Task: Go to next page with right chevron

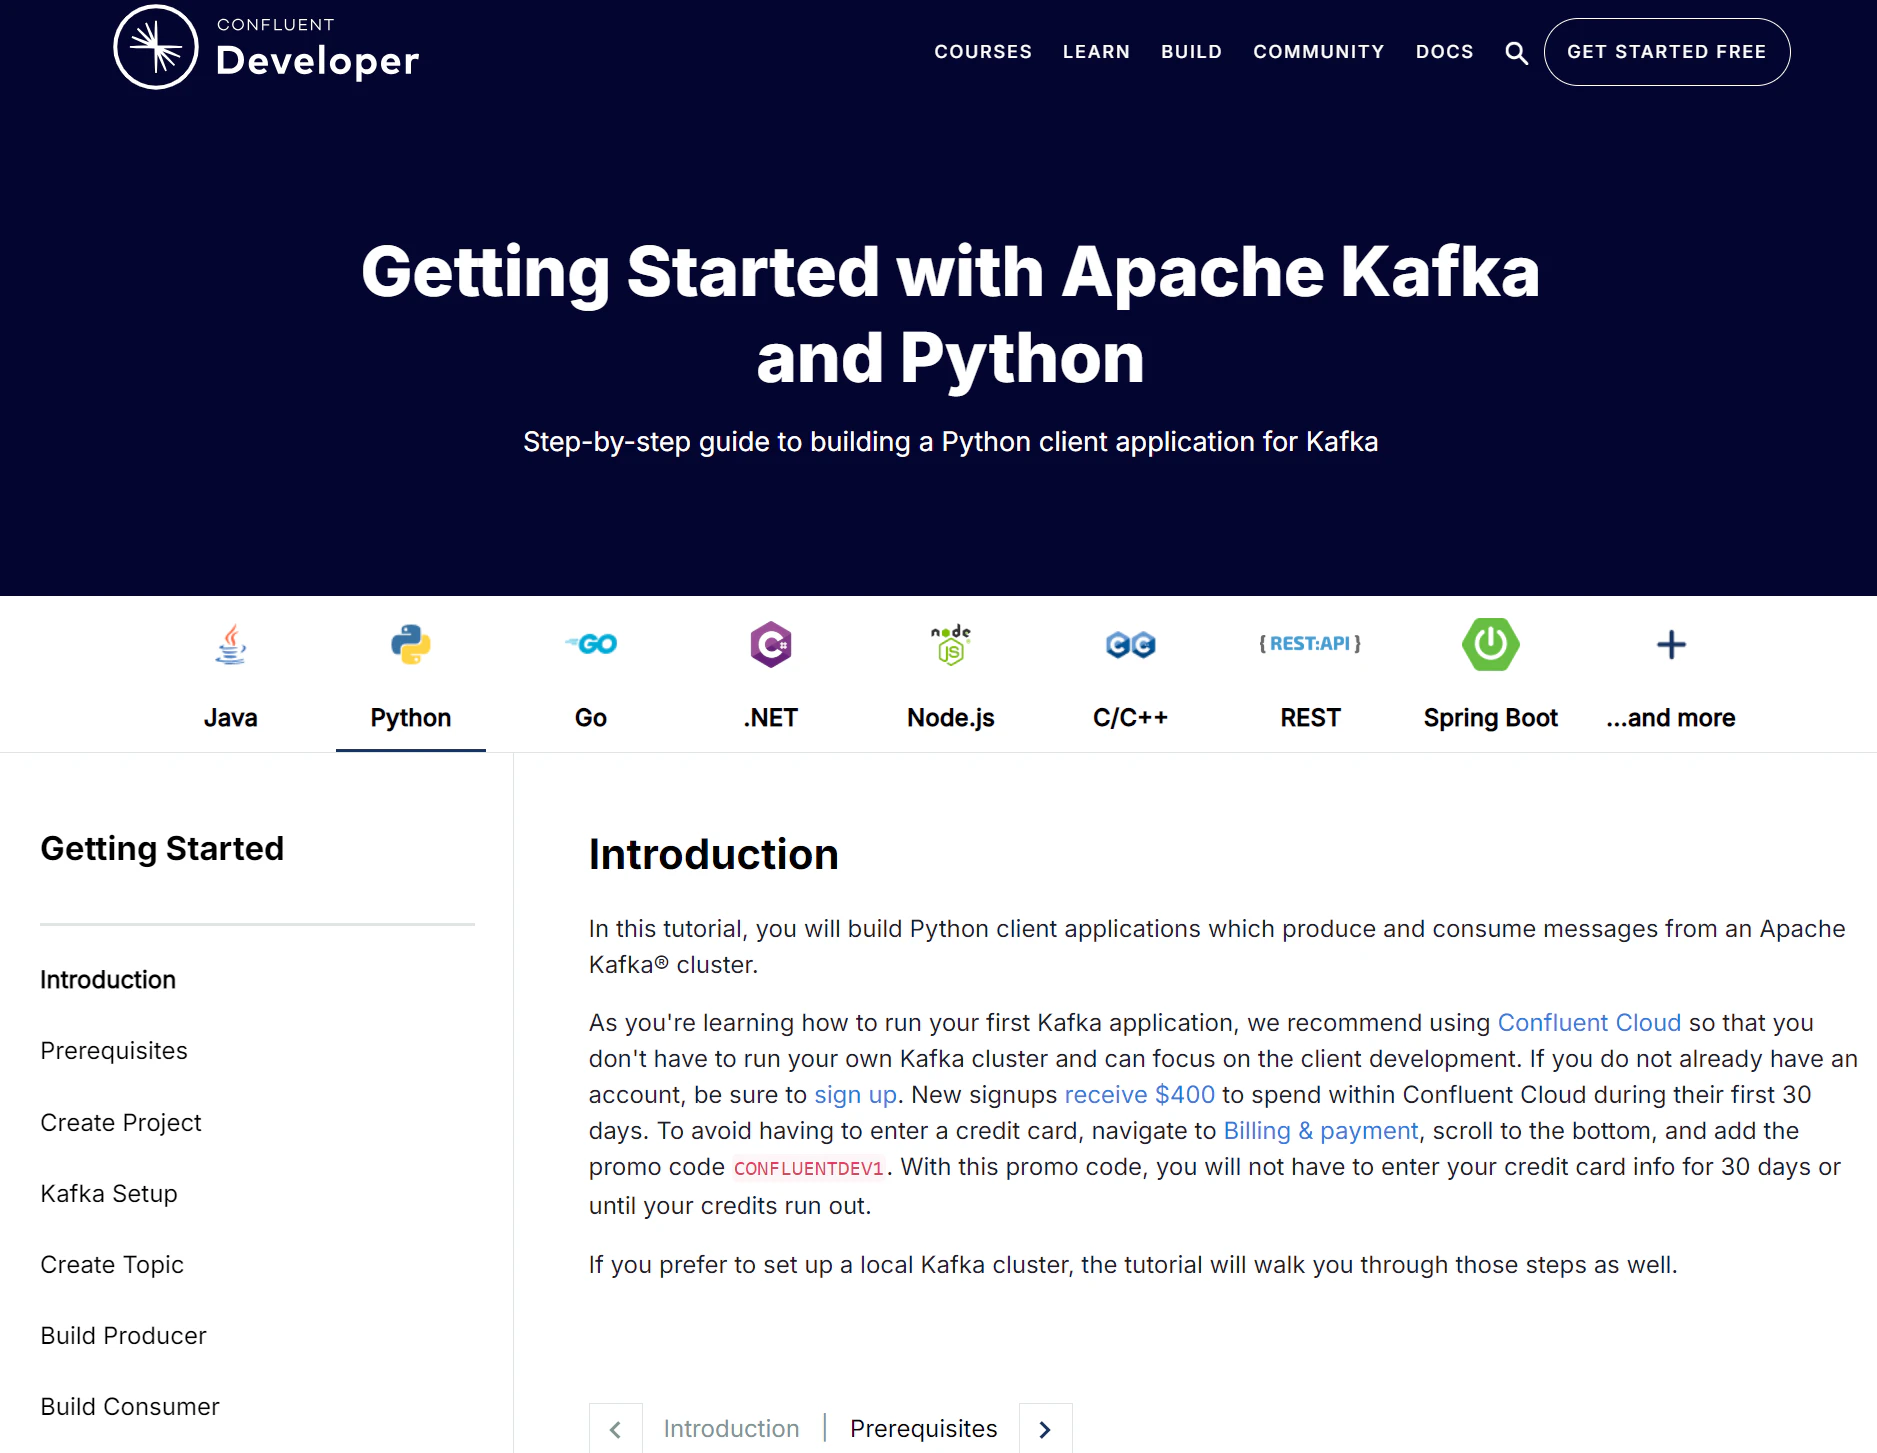Action: (x=1045, y=1429)
